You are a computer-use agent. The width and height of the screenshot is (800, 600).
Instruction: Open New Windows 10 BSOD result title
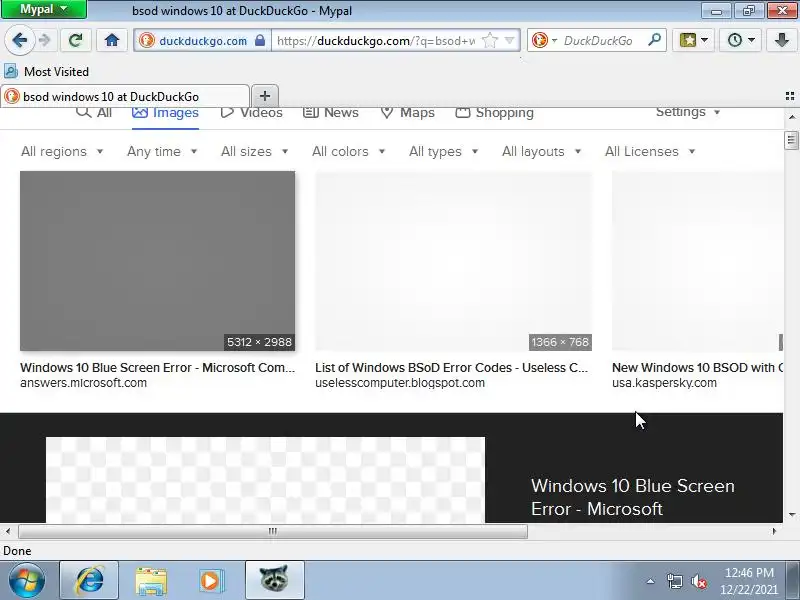[x=697, y=368]
